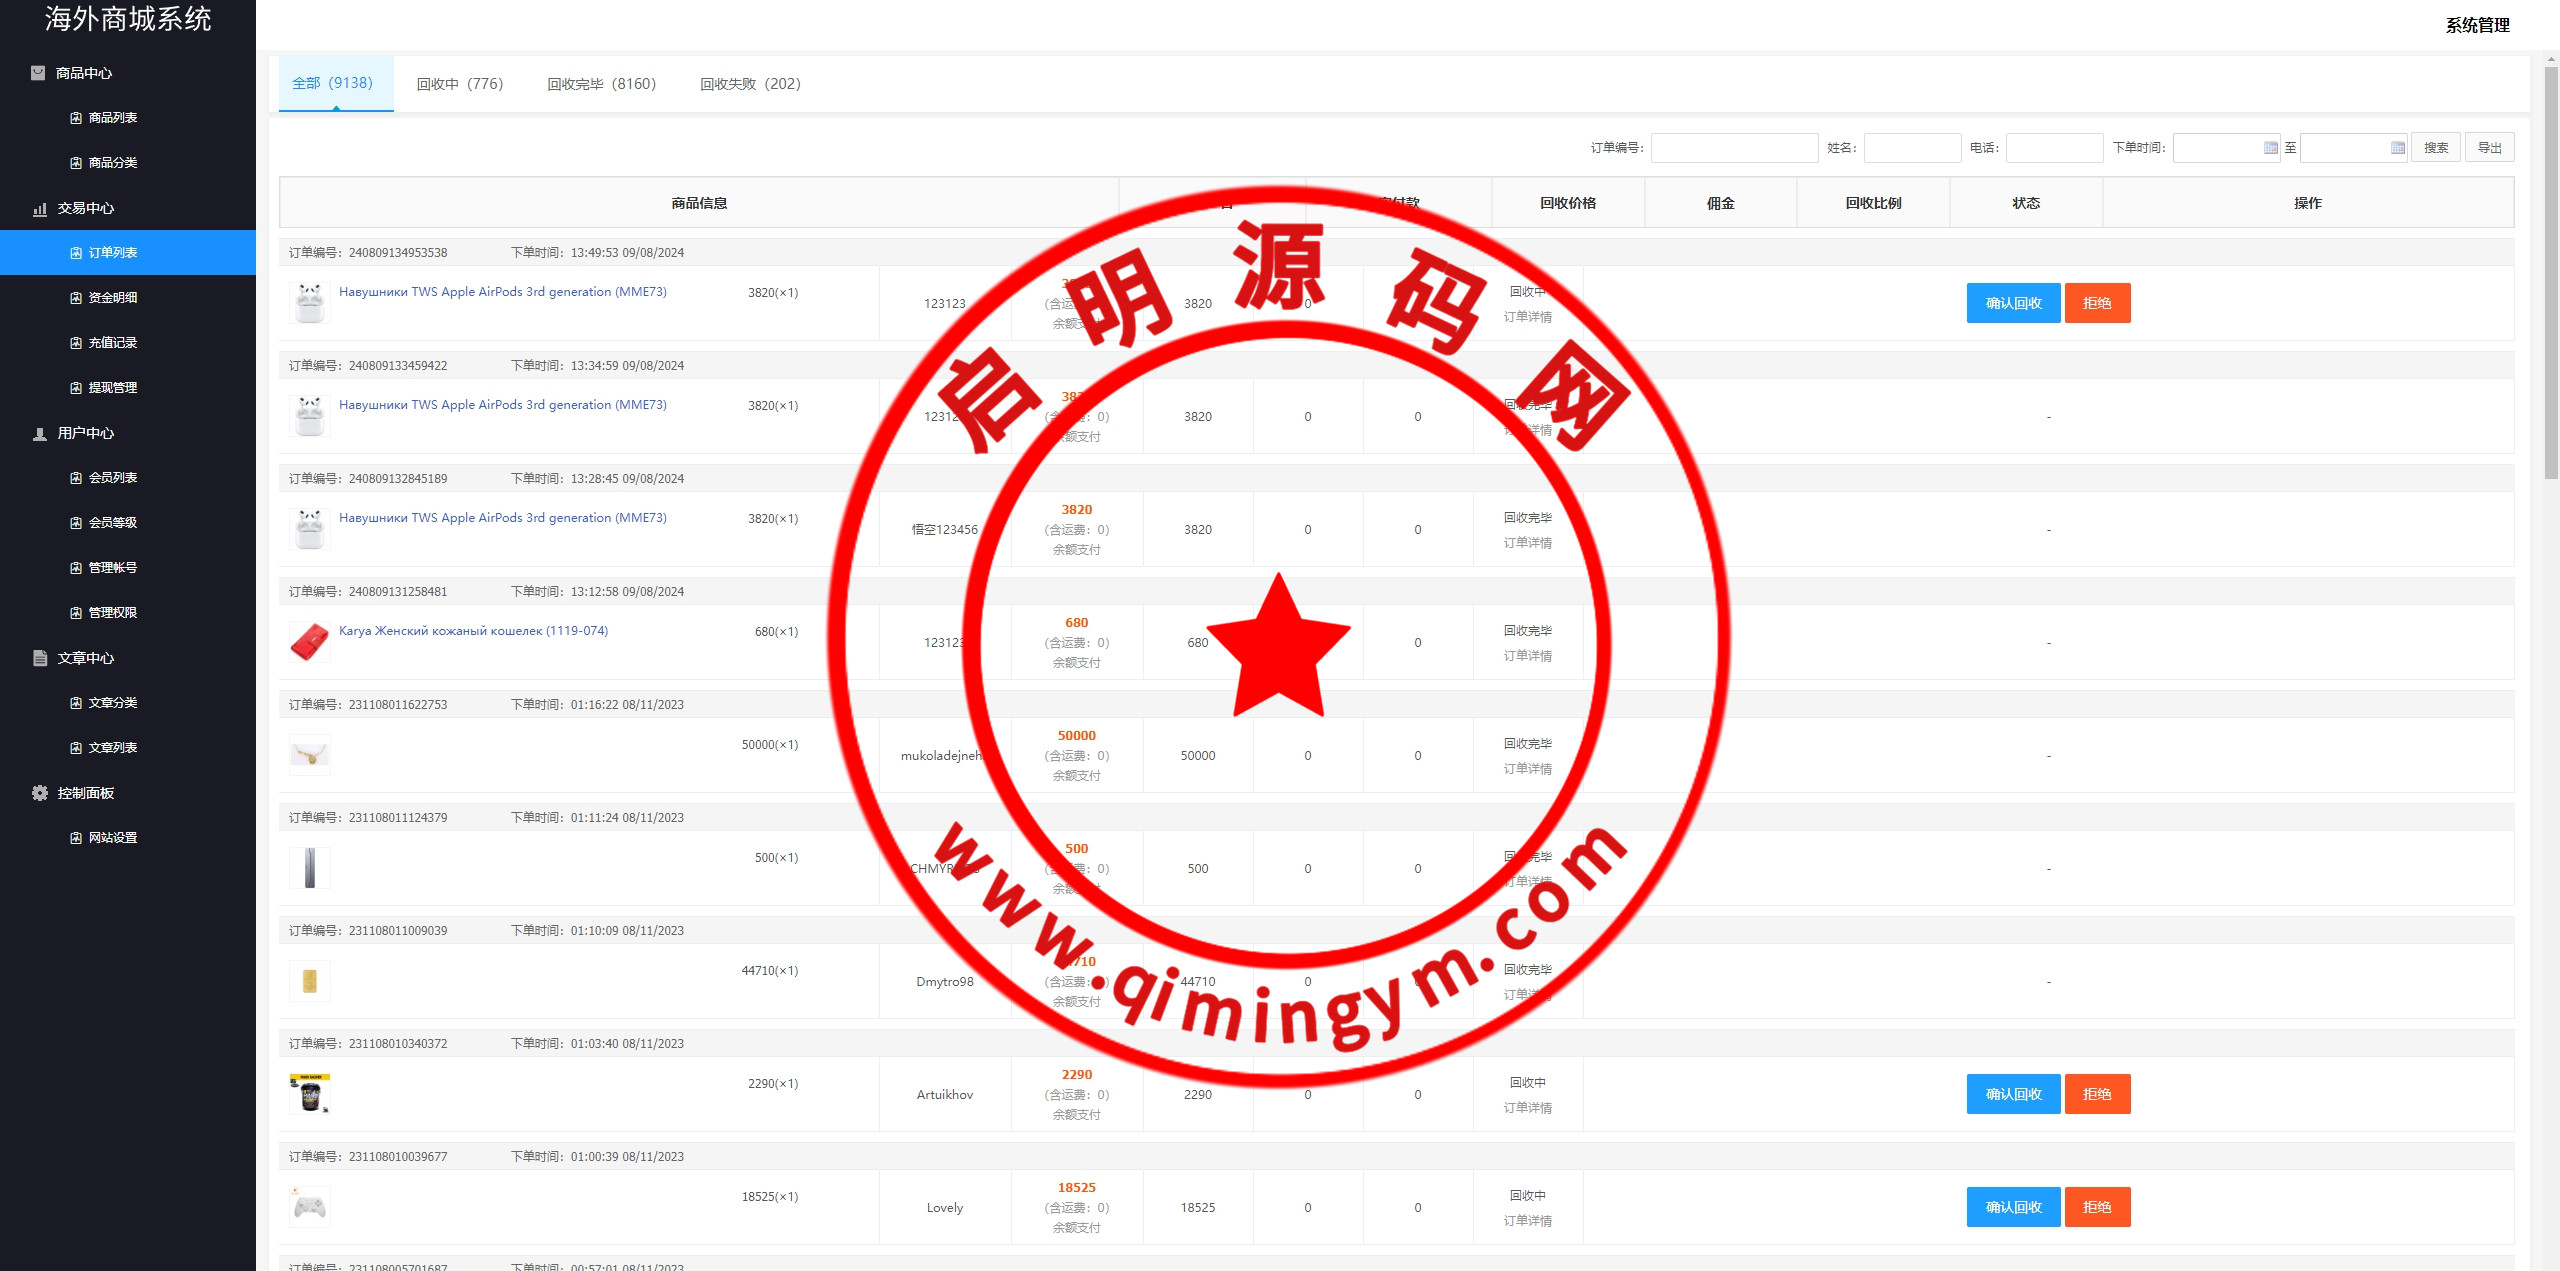Switch to the 回收失败 (202) tab
The height and width of the screenshot is (1271, 2560).
click(750, 84)
